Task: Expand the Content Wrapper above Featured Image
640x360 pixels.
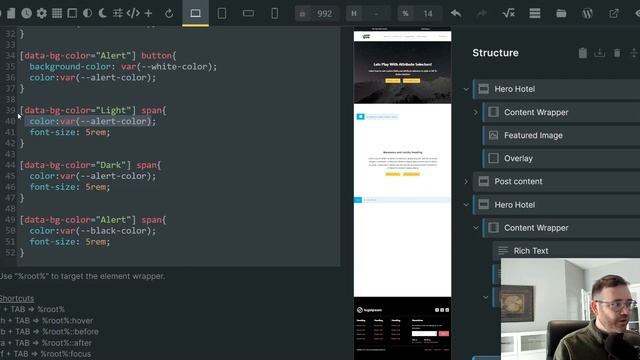Action: [476, 112]
